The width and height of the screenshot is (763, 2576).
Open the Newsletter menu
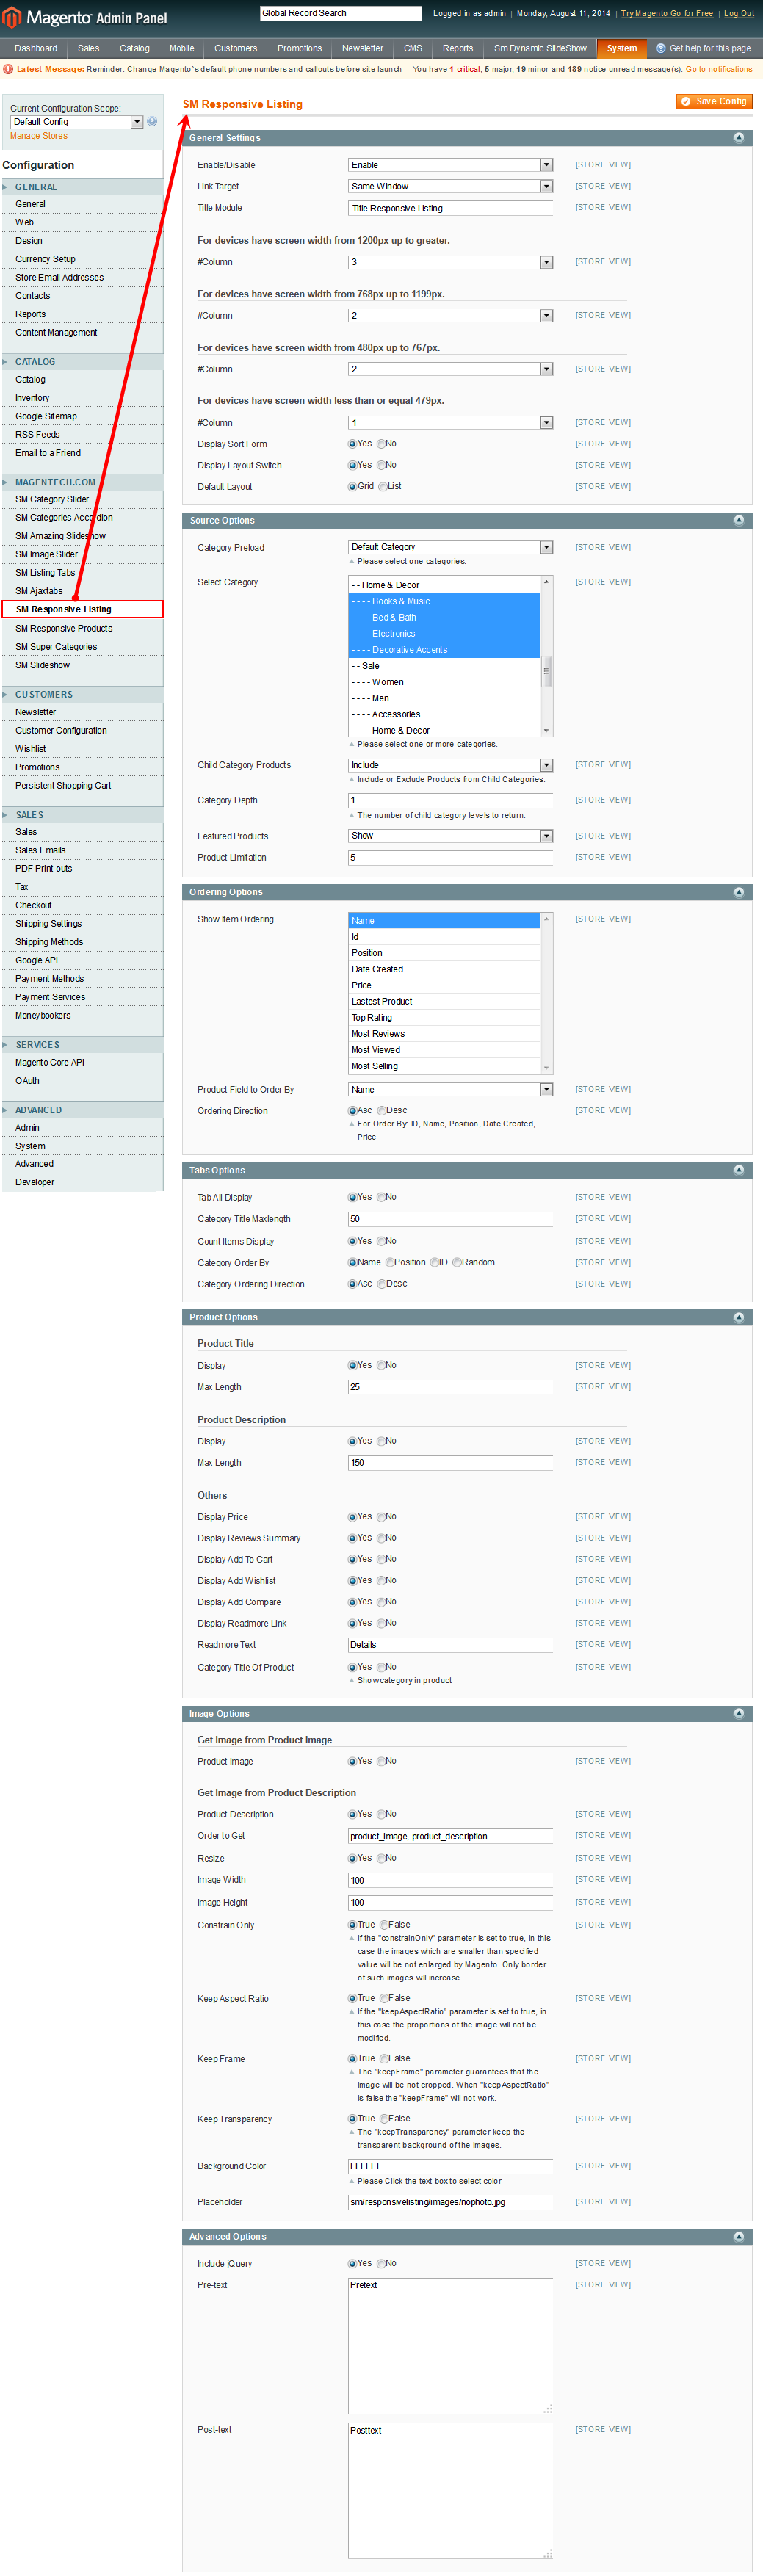(x=362, y=48)
